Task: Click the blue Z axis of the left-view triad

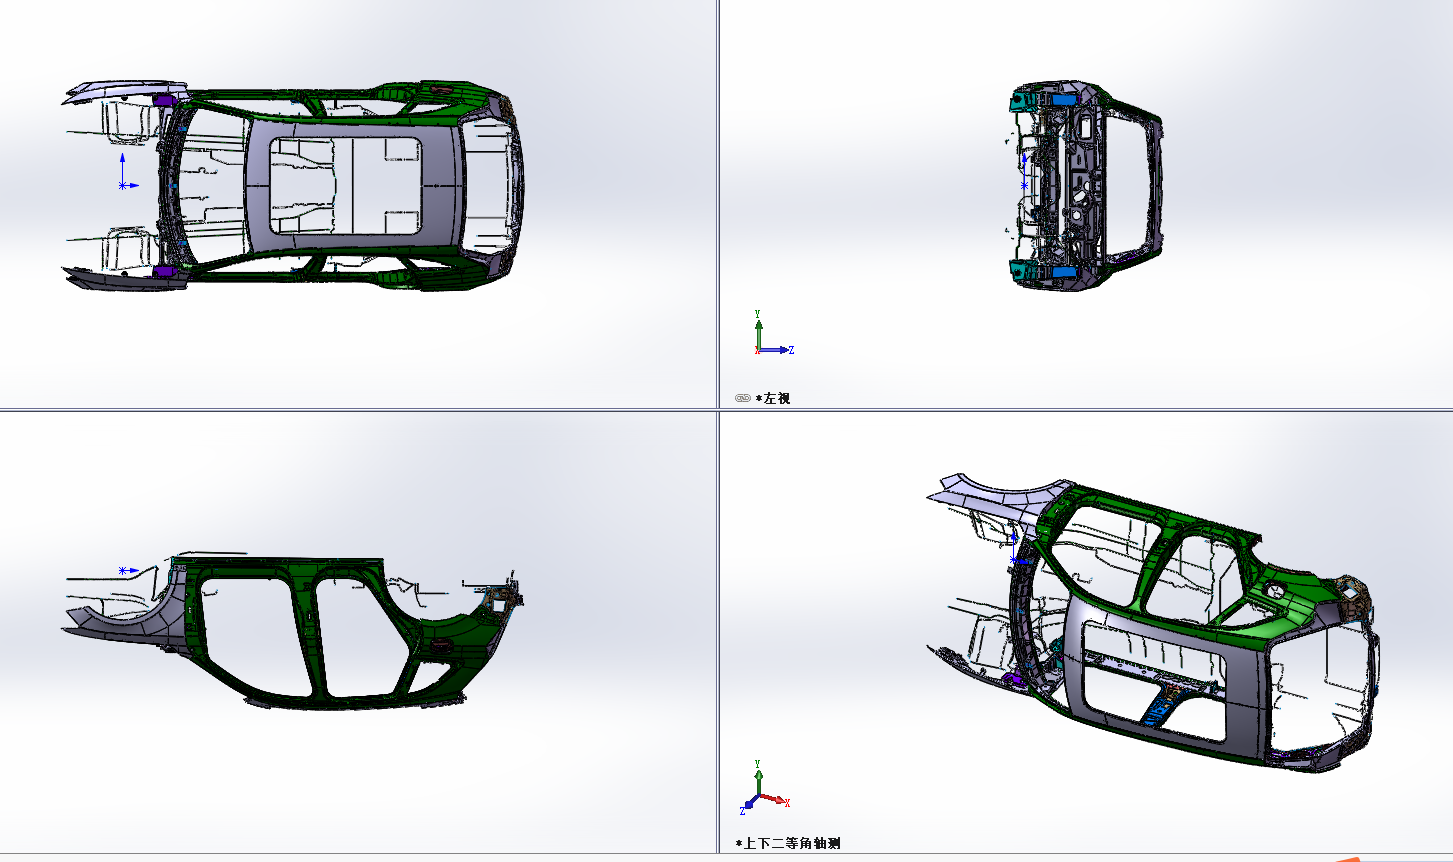Action: pos(775,350)
